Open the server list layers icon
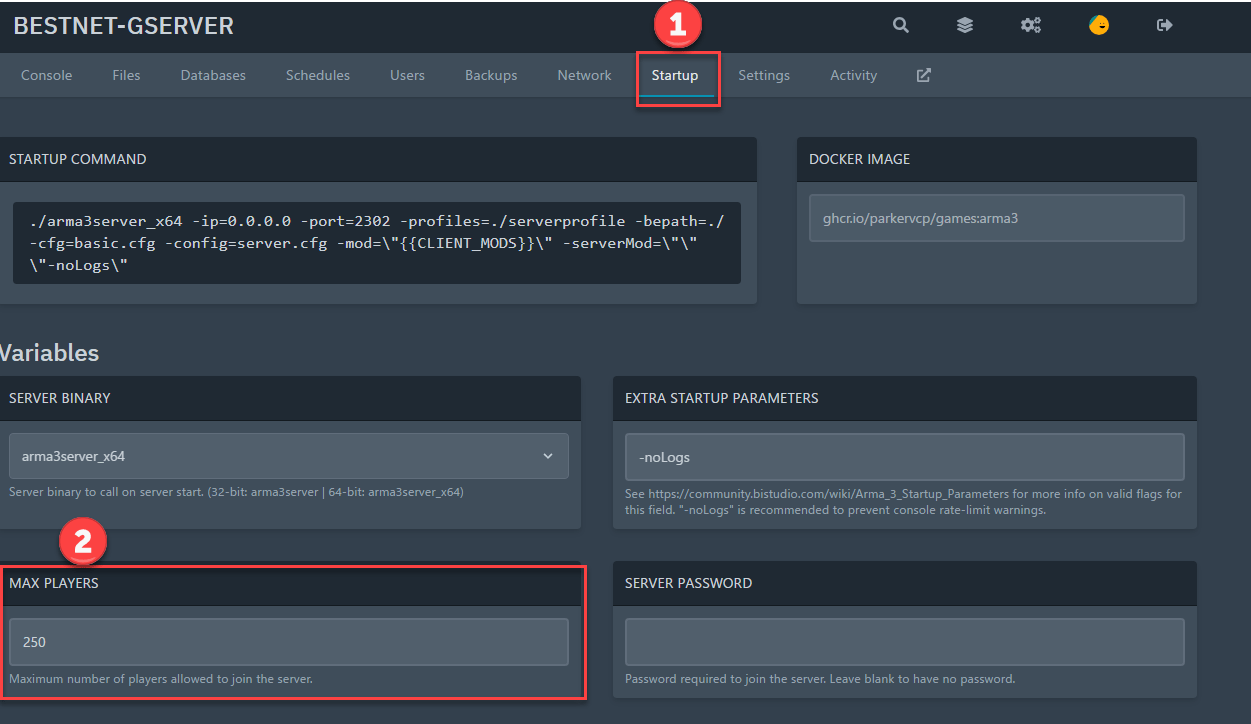 coord(965,26)
